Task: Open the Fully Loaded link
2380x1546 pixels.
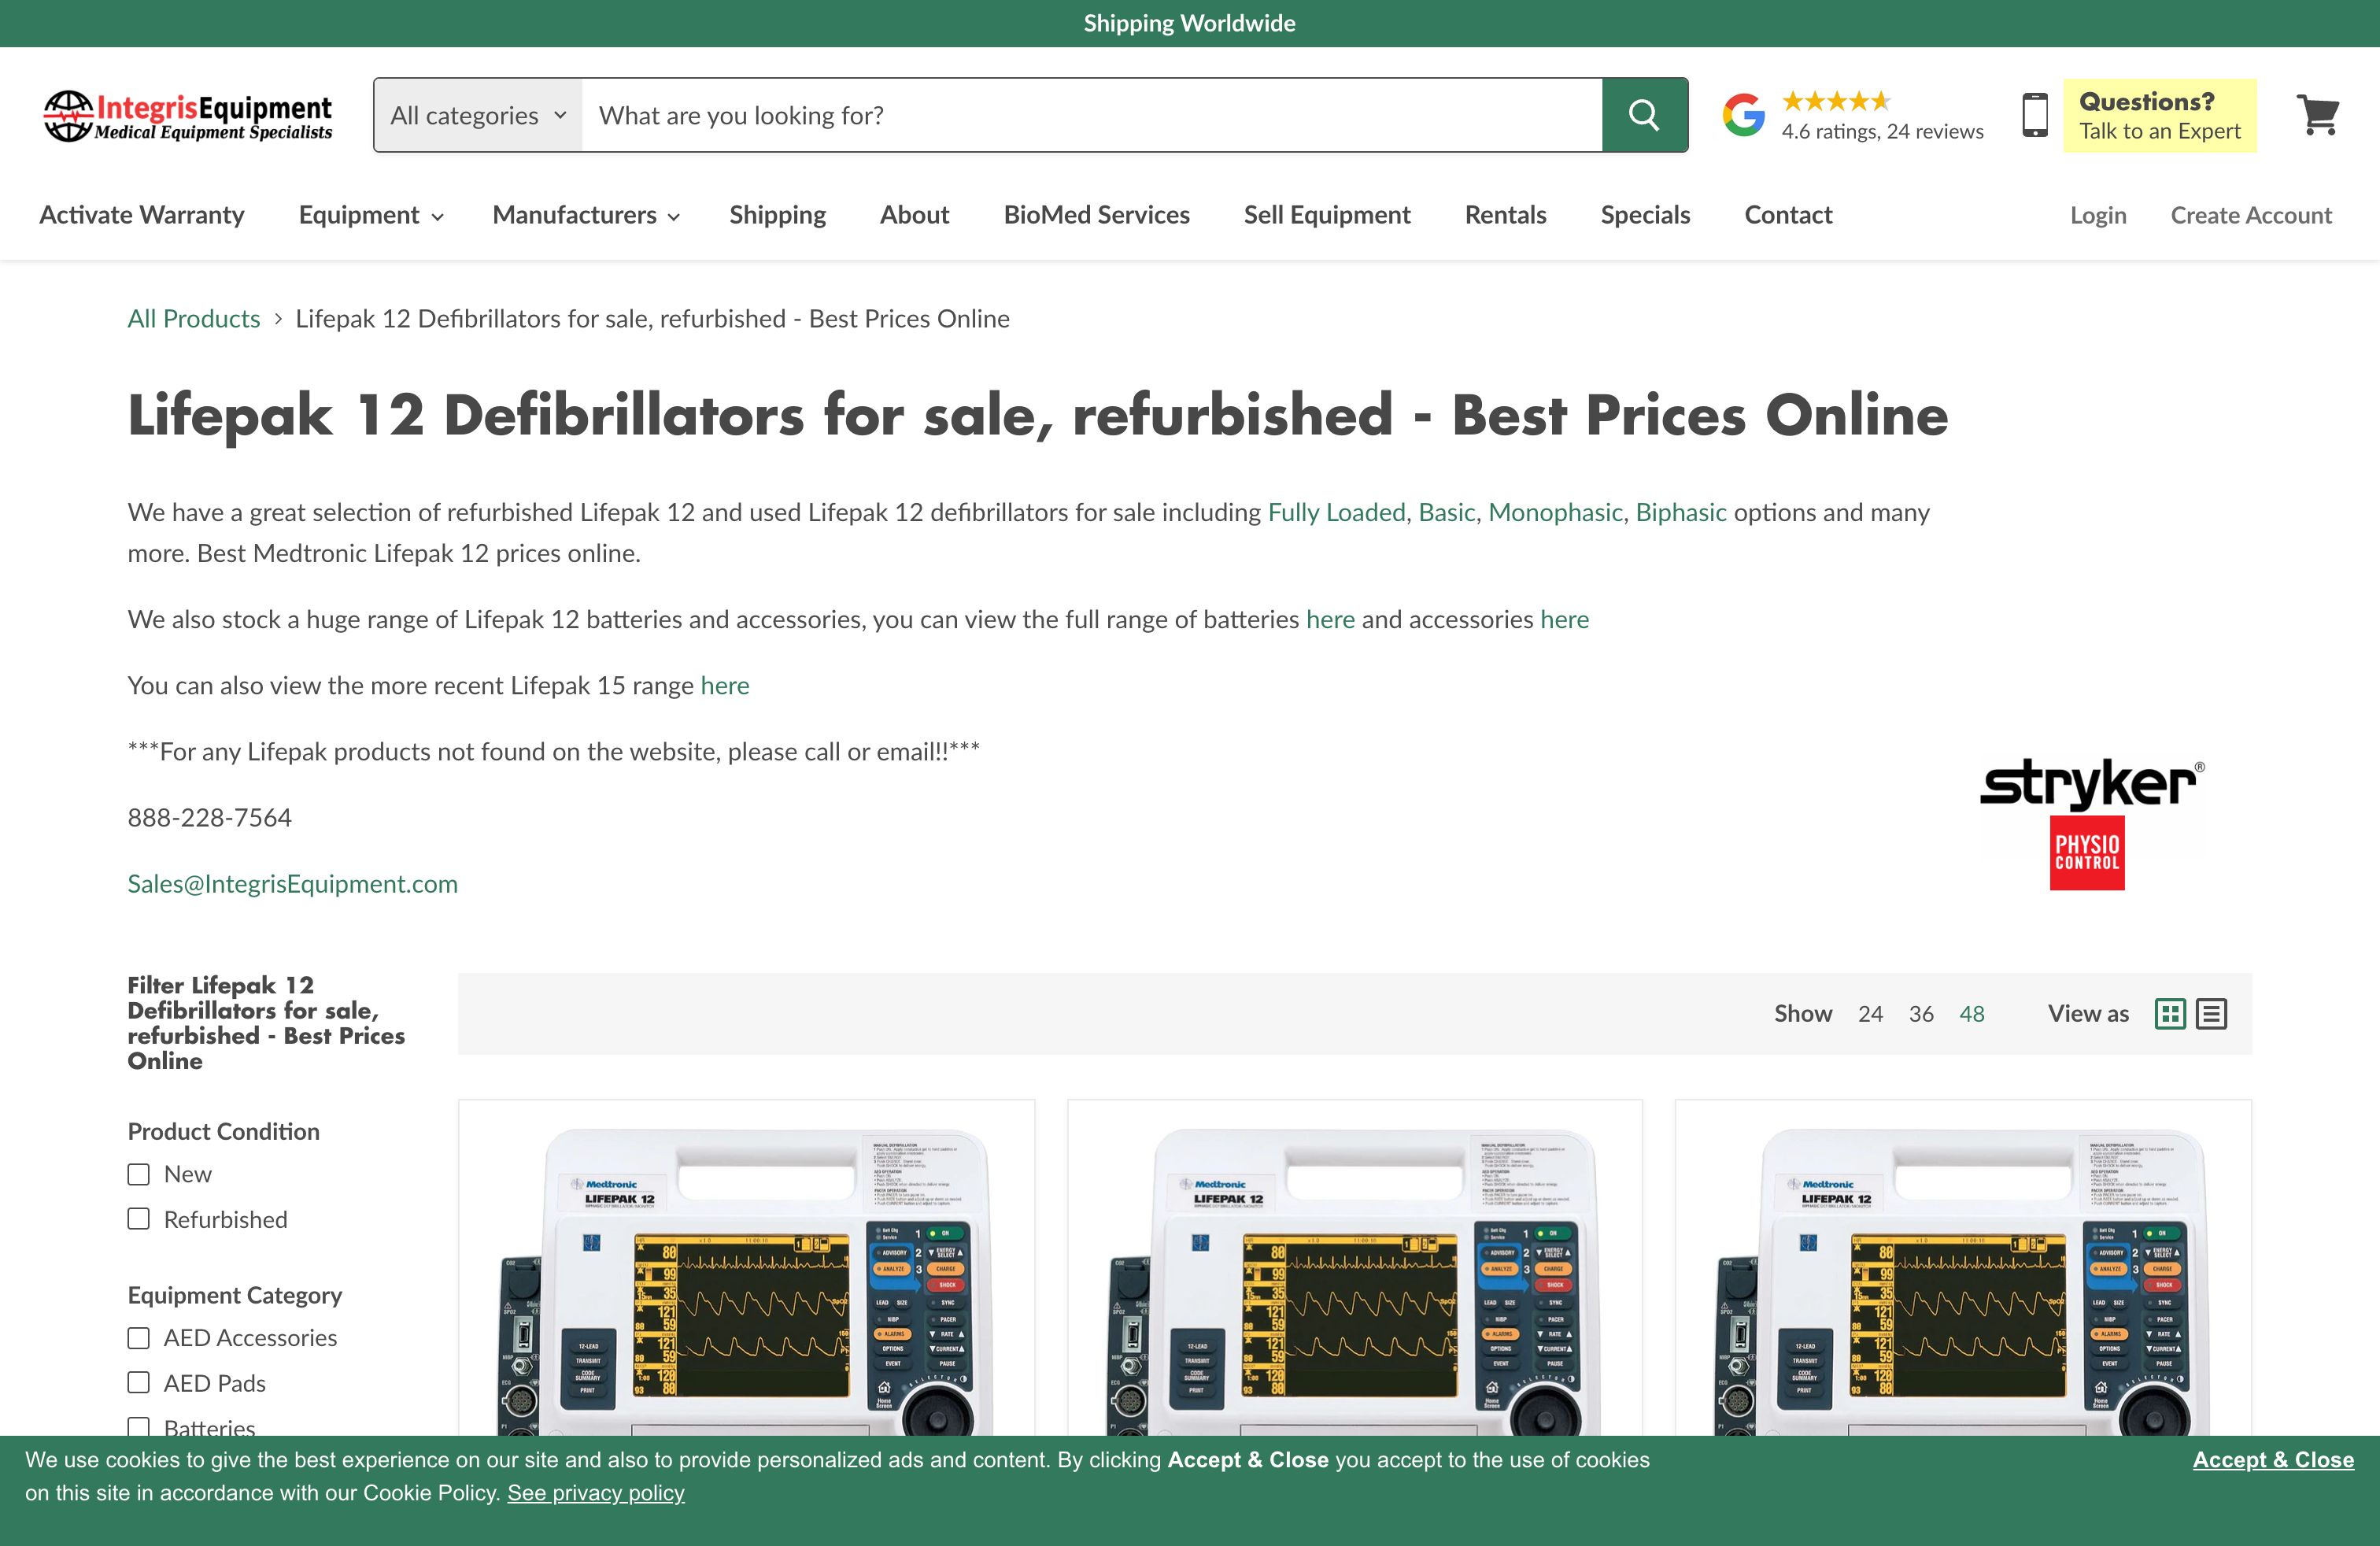Action: [x=1336, y=512]
